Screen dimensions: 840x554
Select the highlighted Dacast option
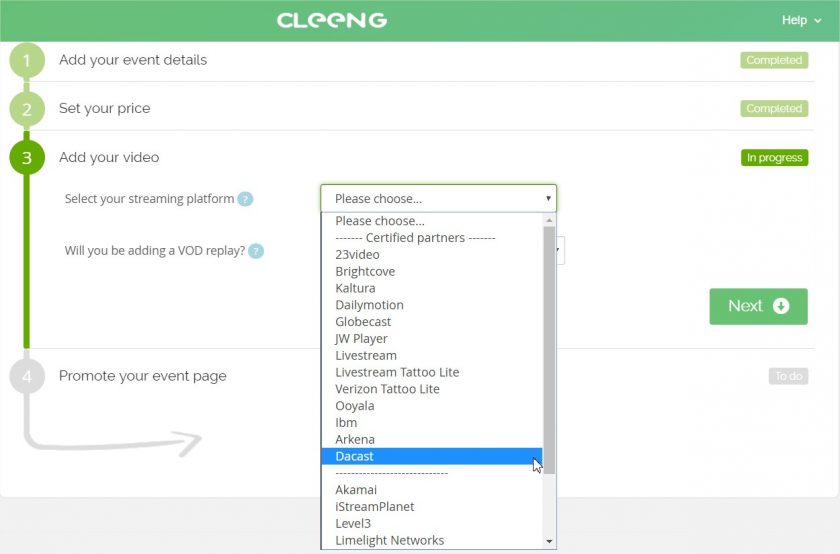pyautogui.click(x=432, y=456)
